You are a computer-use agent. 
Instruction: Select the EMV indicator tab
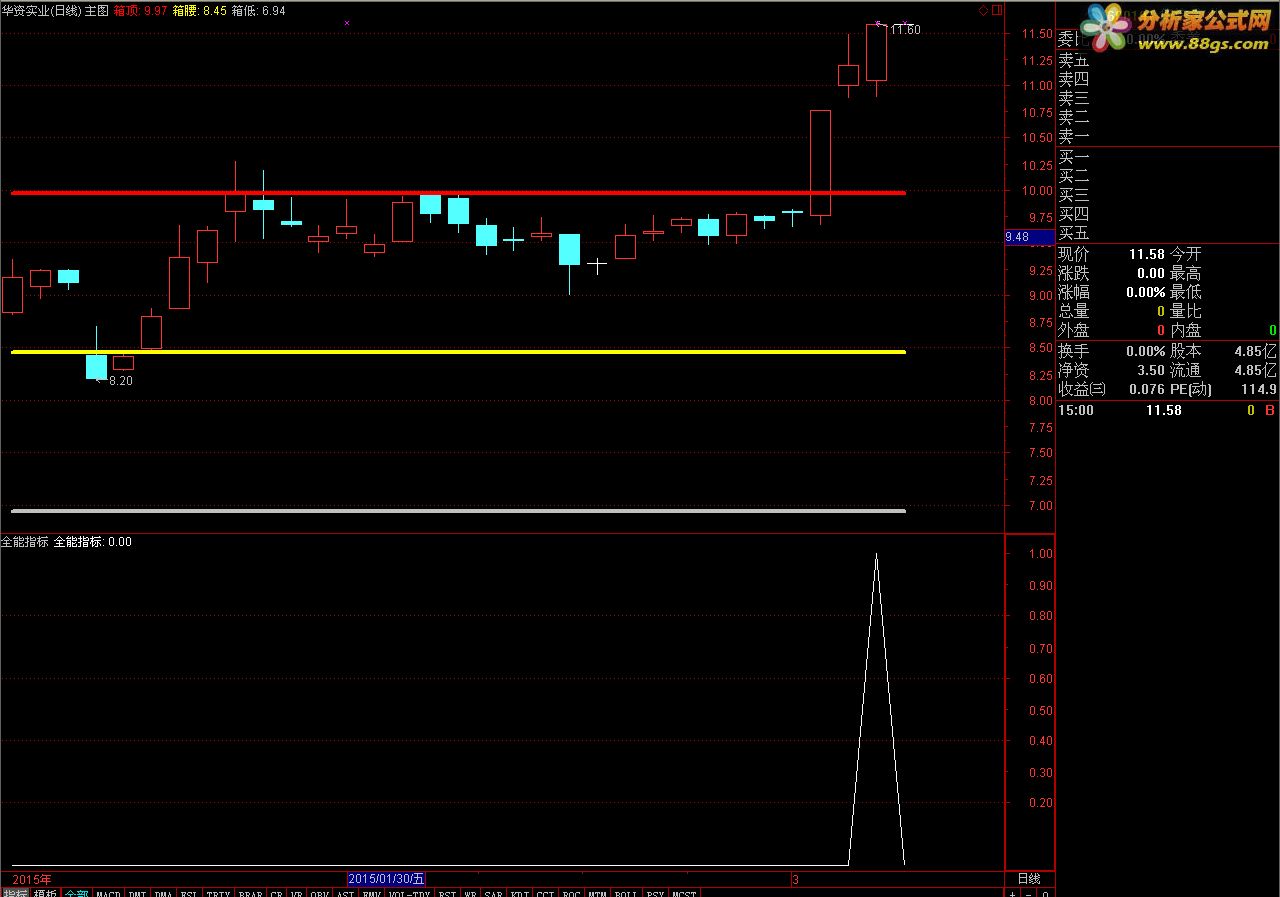[371, 892]
